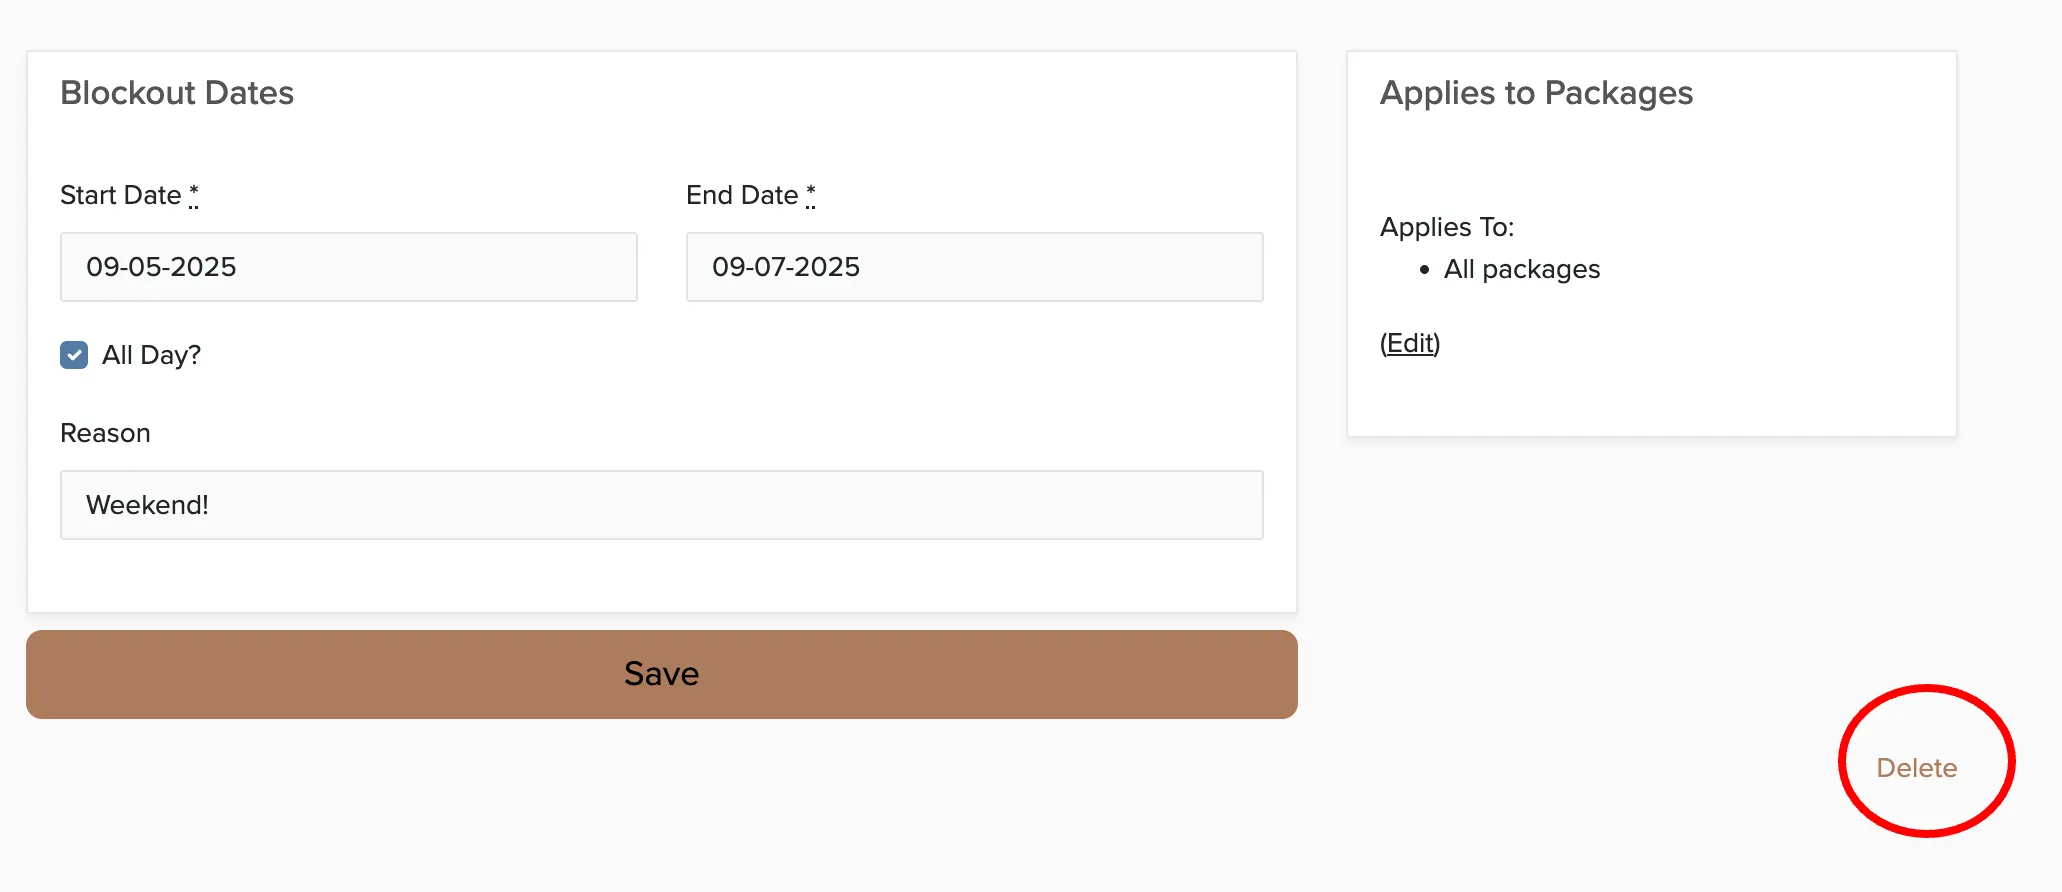Click the Reason label text
Screen dimensions: 2062x892
(x=105, y=433)
